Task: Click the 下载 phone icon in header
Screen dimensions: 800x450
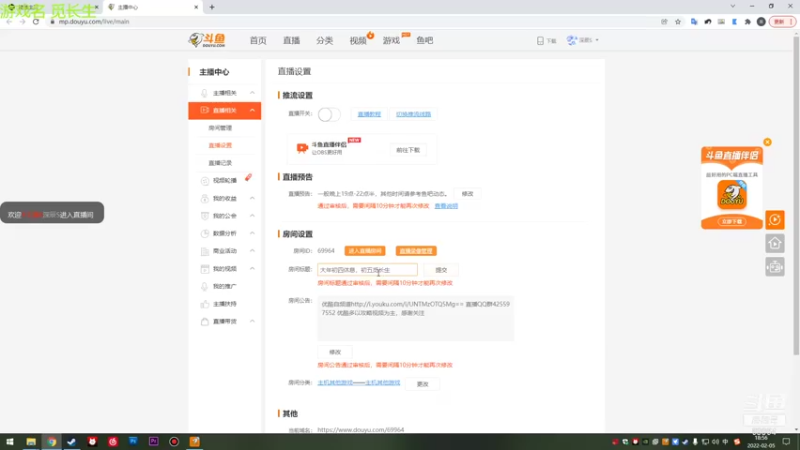Action: coord(540,40)
